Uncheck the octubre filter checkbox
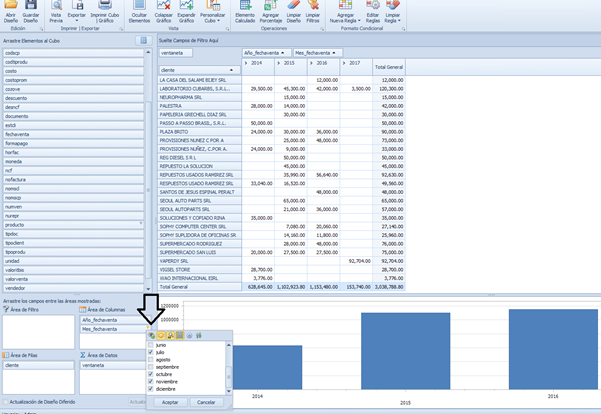 (151, 373)
